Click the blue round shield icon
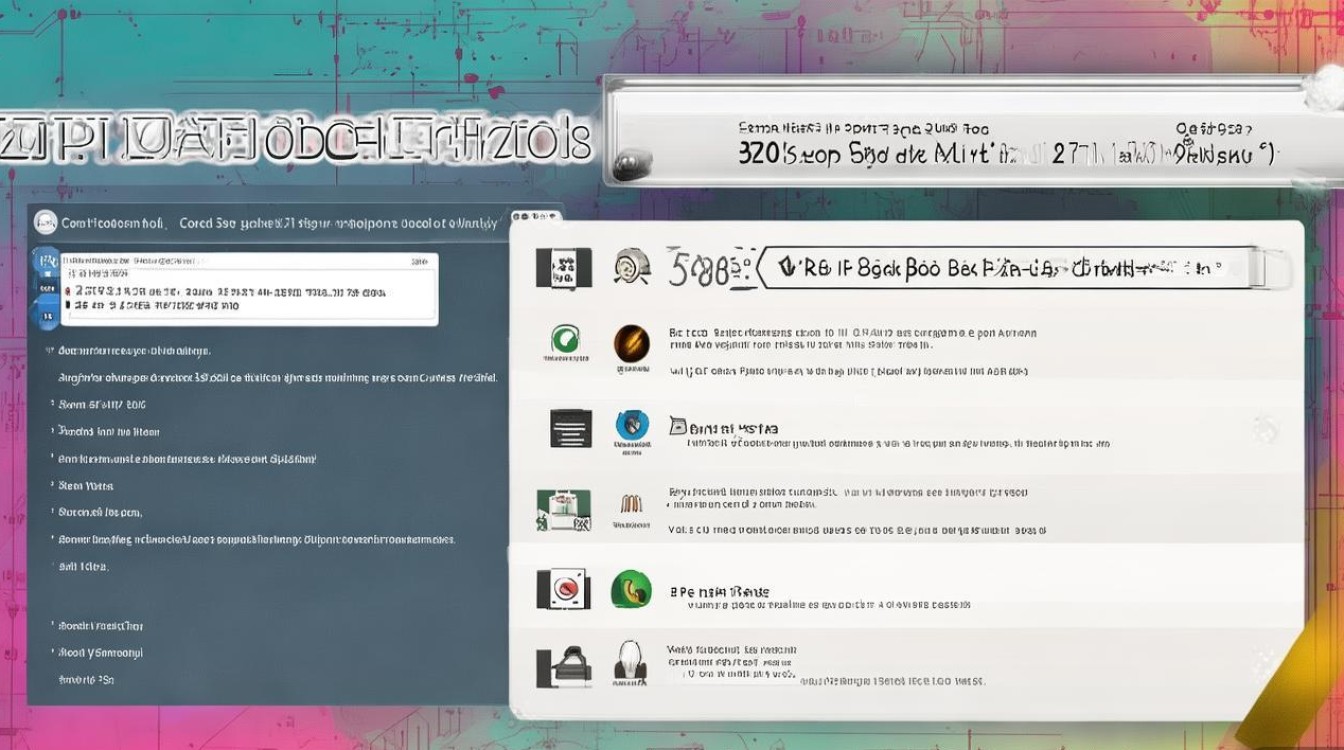Image resolution: width=1344 pixels, height=750 pixels. pos(632,426)
